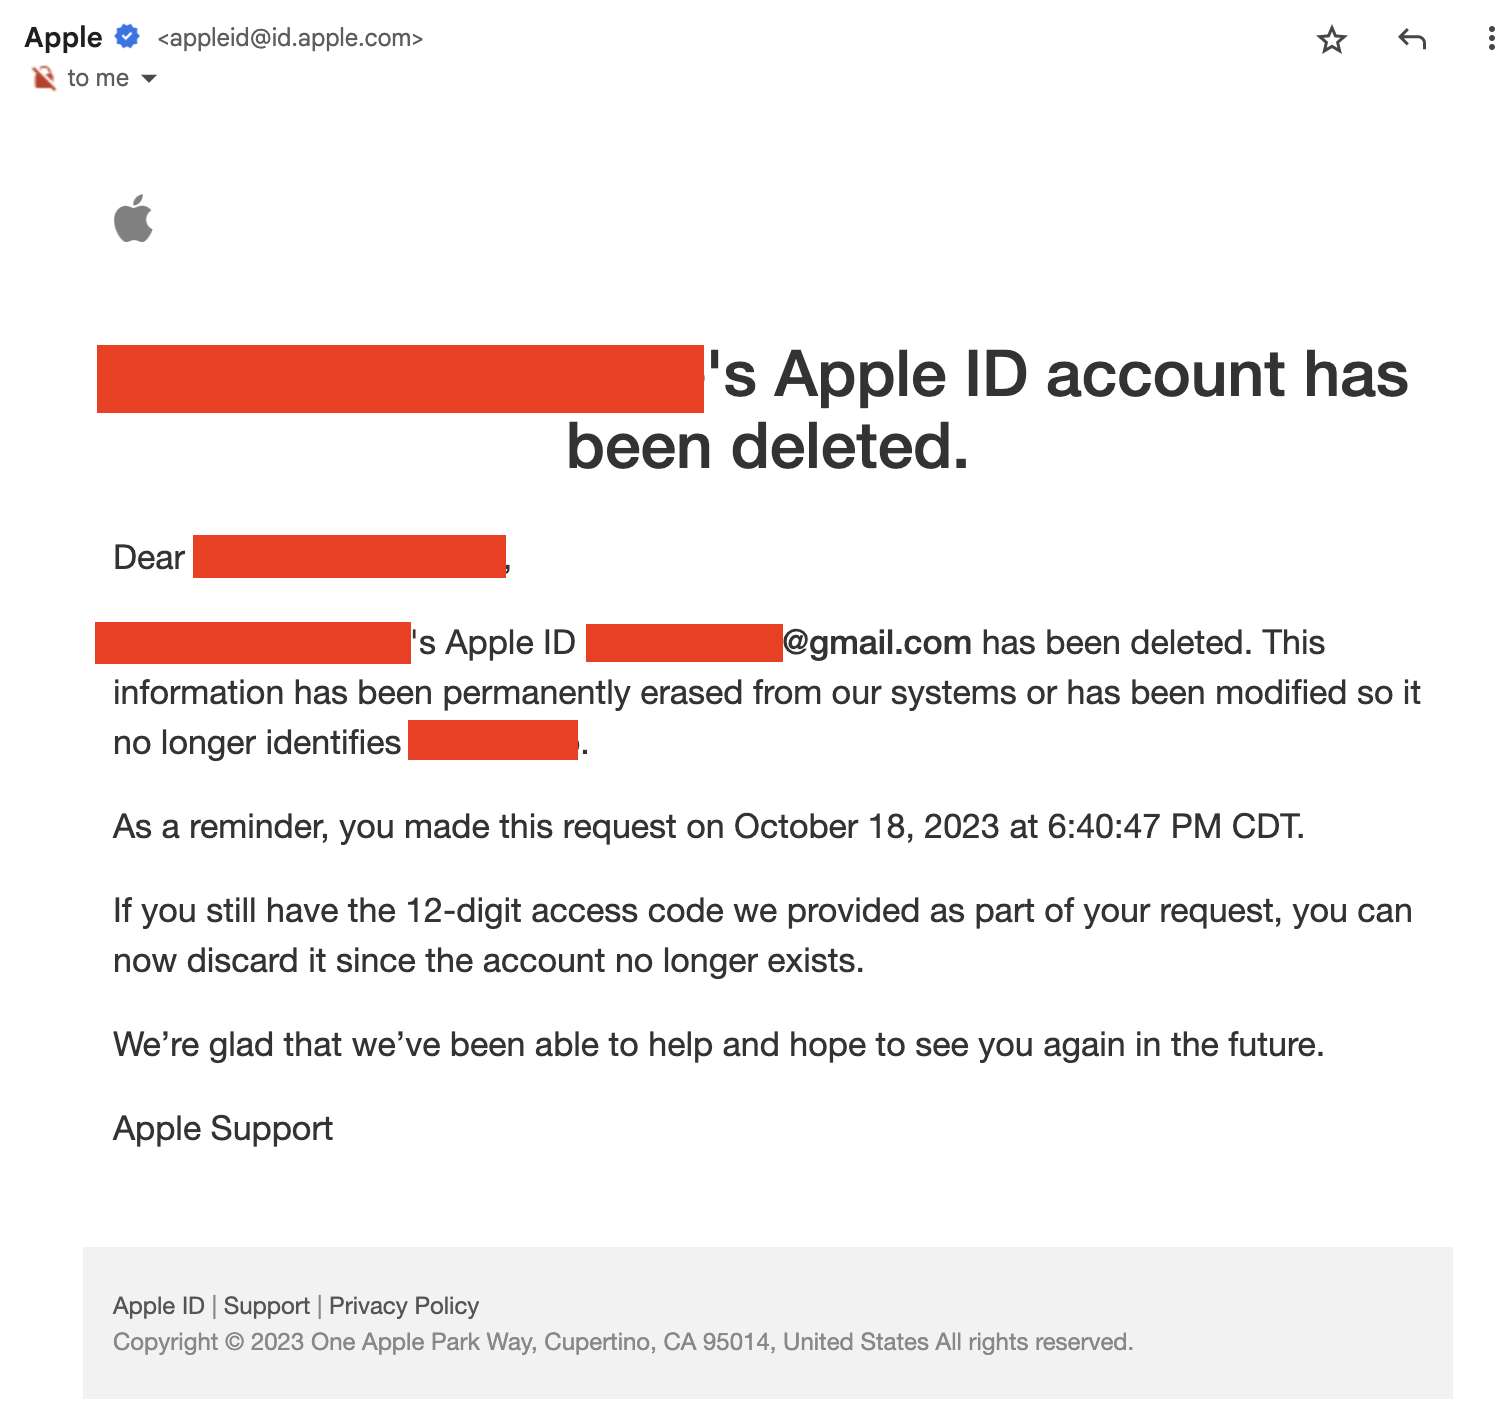The height and width of the screenshot is (1418, 1506).
Task: Click the Apple Support signature line
Action: pos(223,1129)
